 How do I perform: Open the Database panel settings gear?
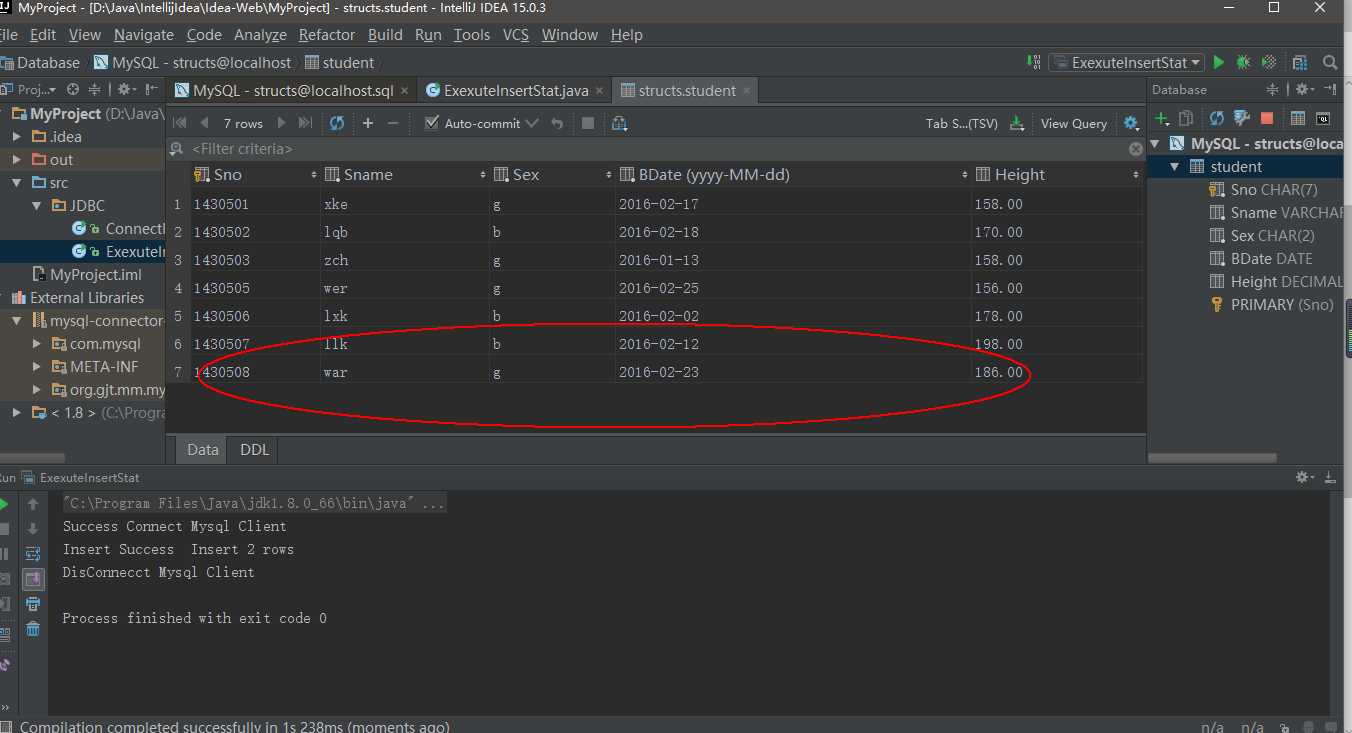(1306, 90)
